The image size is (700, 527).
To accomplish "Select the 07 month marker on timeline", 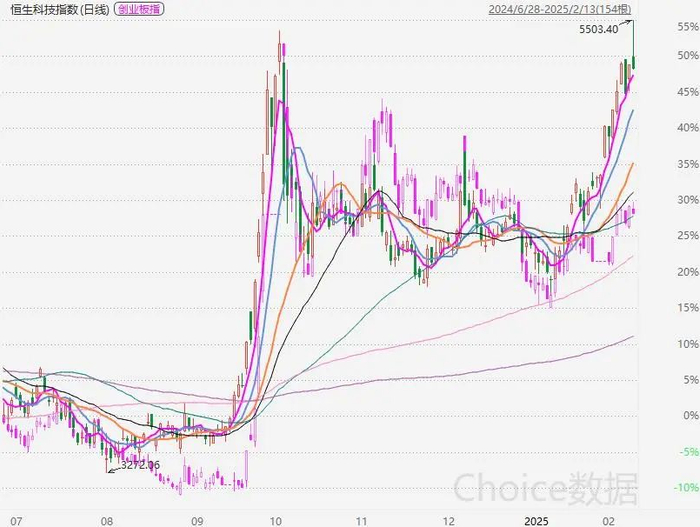I will point(16,521).
